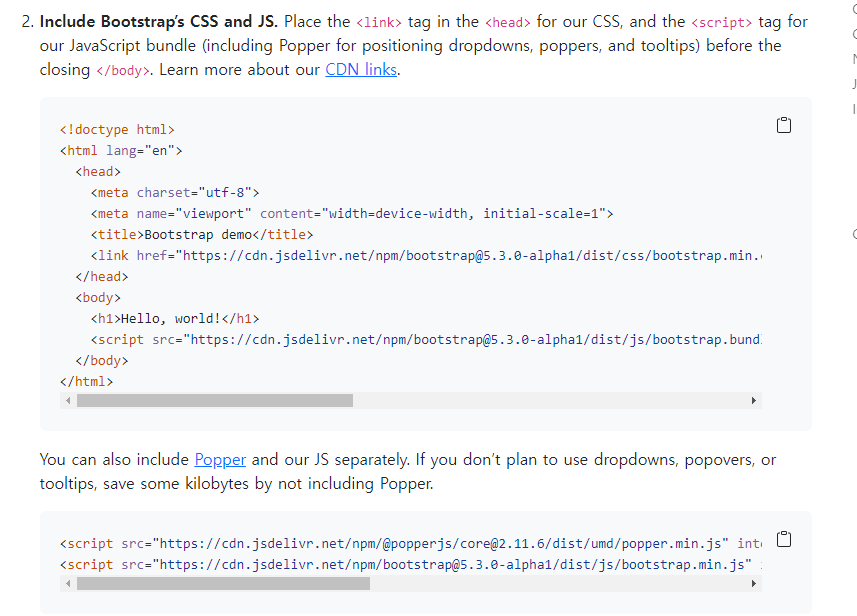Follow the Popper link
Image resolution: width=857 pixels, height=616 pixels.
[220, 460]
